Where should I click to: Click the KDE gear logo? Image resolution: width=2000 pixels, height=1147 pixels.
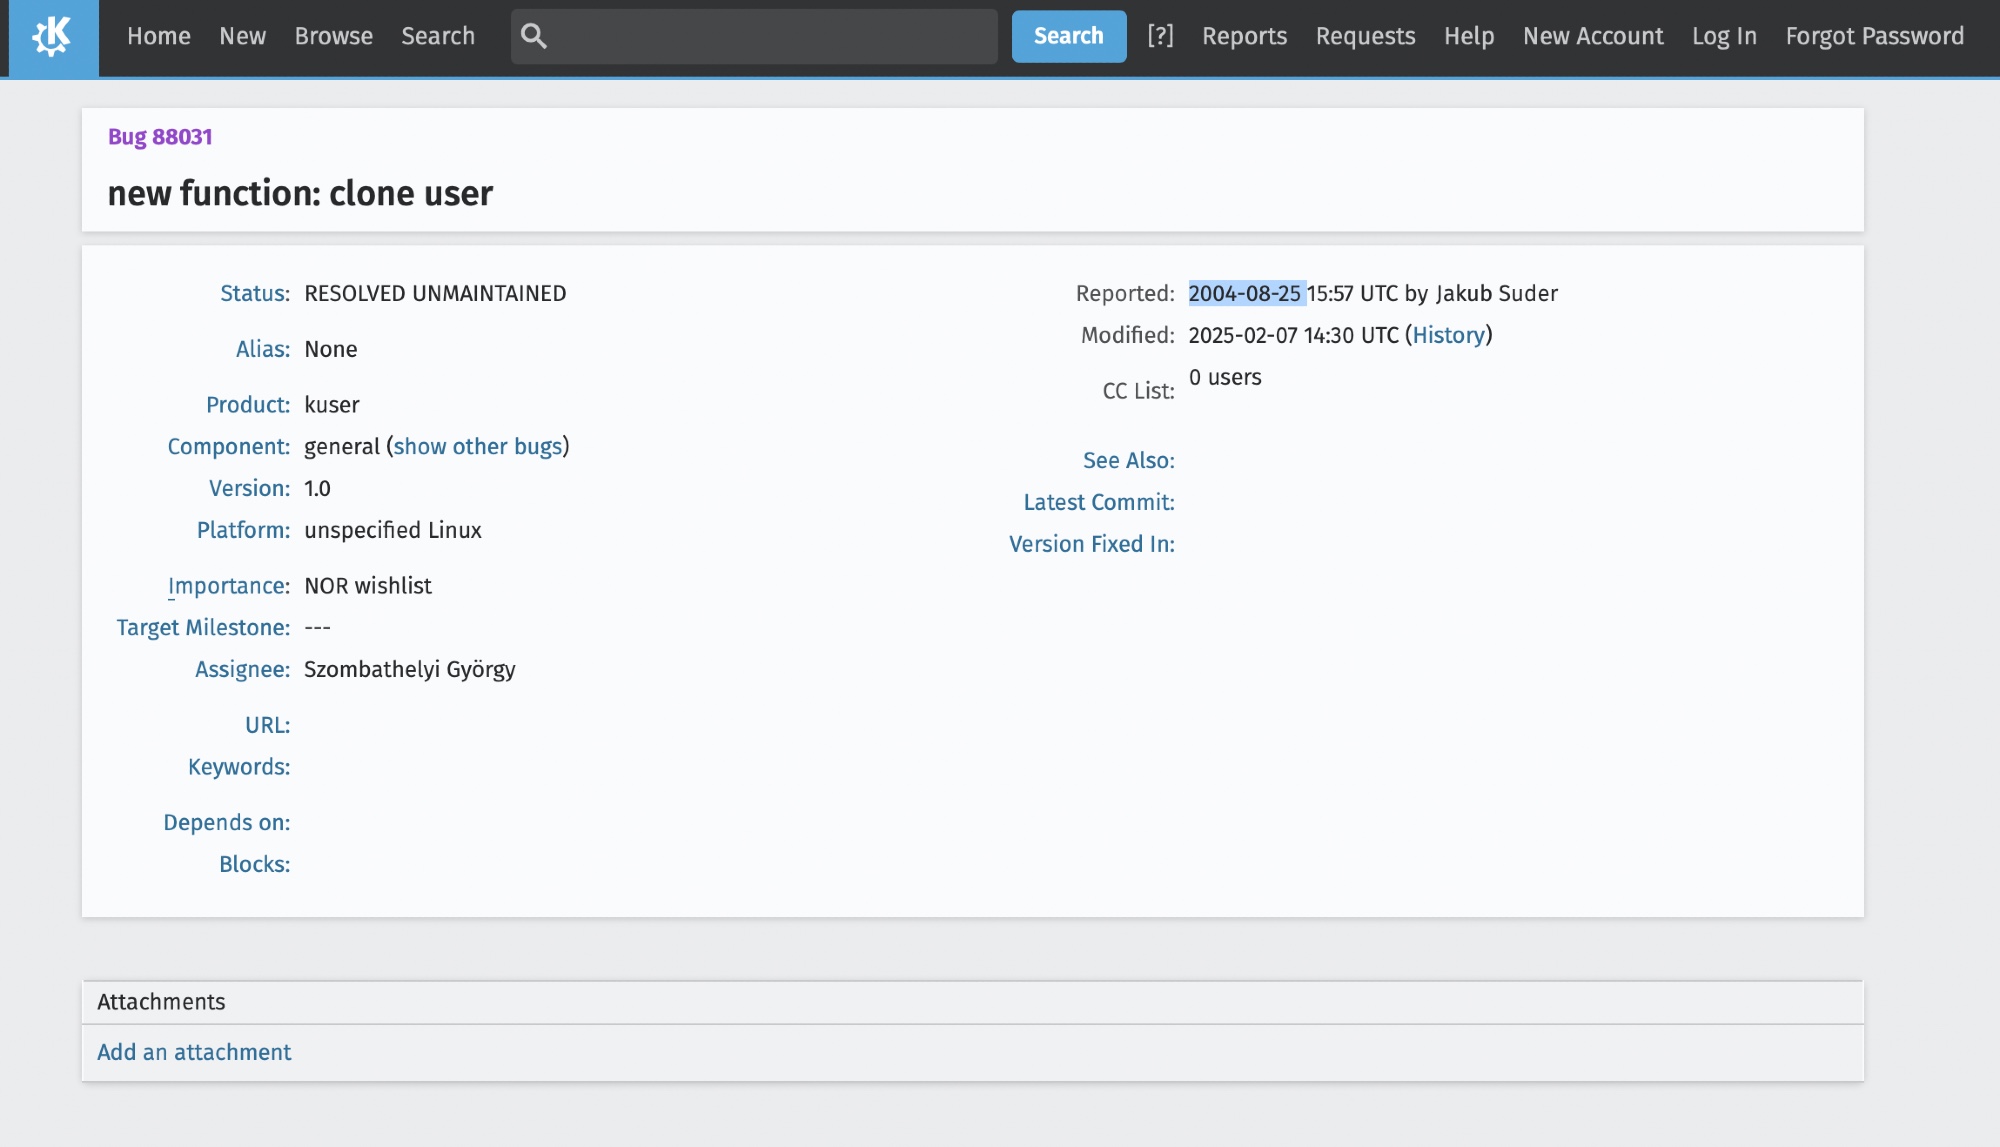click(x=52, y=37)
